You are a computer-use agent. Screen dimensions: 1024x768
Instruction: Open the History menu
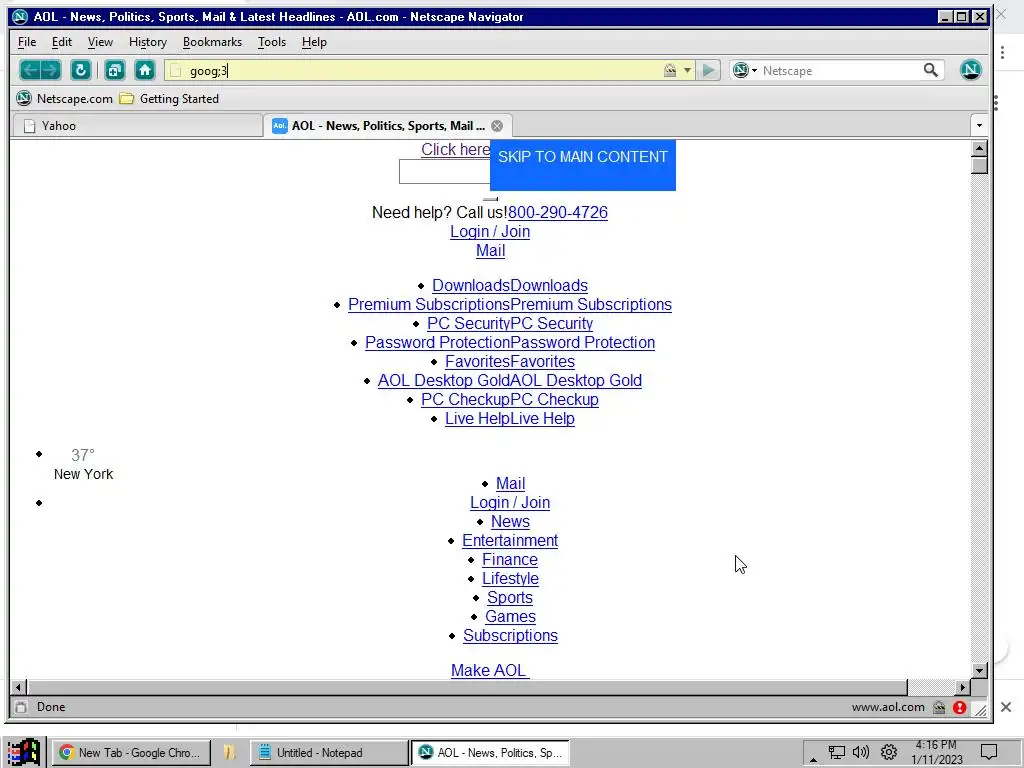(148, 42)
